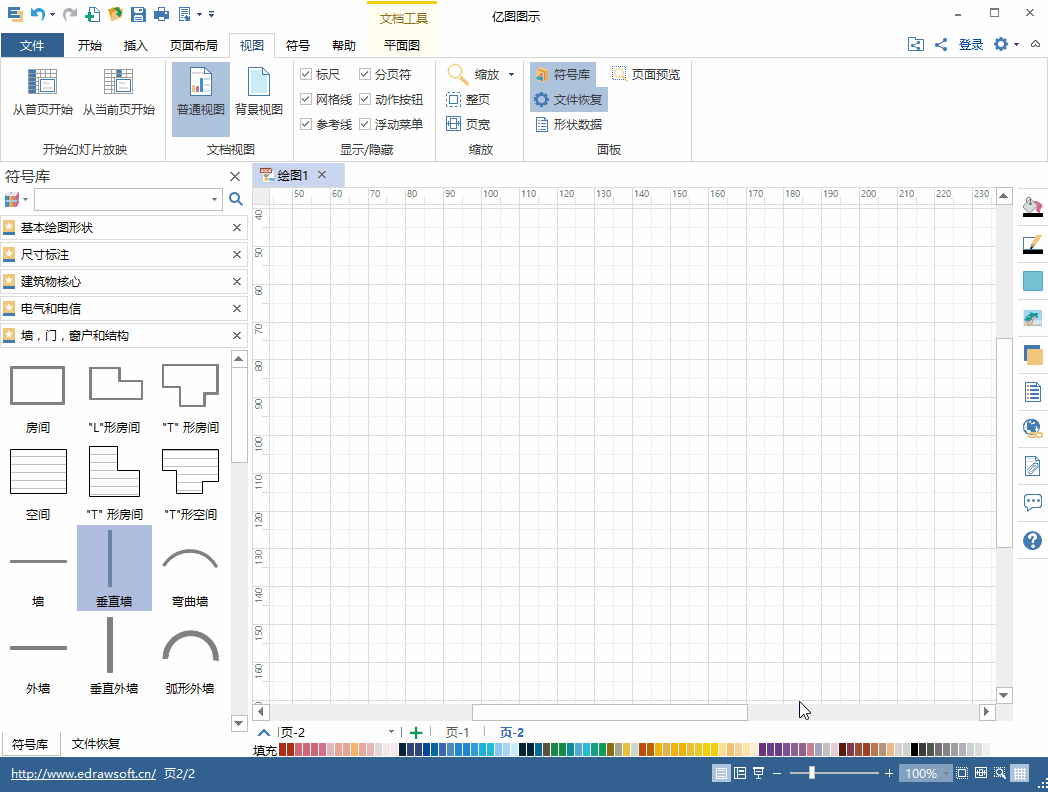Open the zoom (缩放) dropdown
The height and width of the screenshot is (792, 1048).
coord(511,74)
